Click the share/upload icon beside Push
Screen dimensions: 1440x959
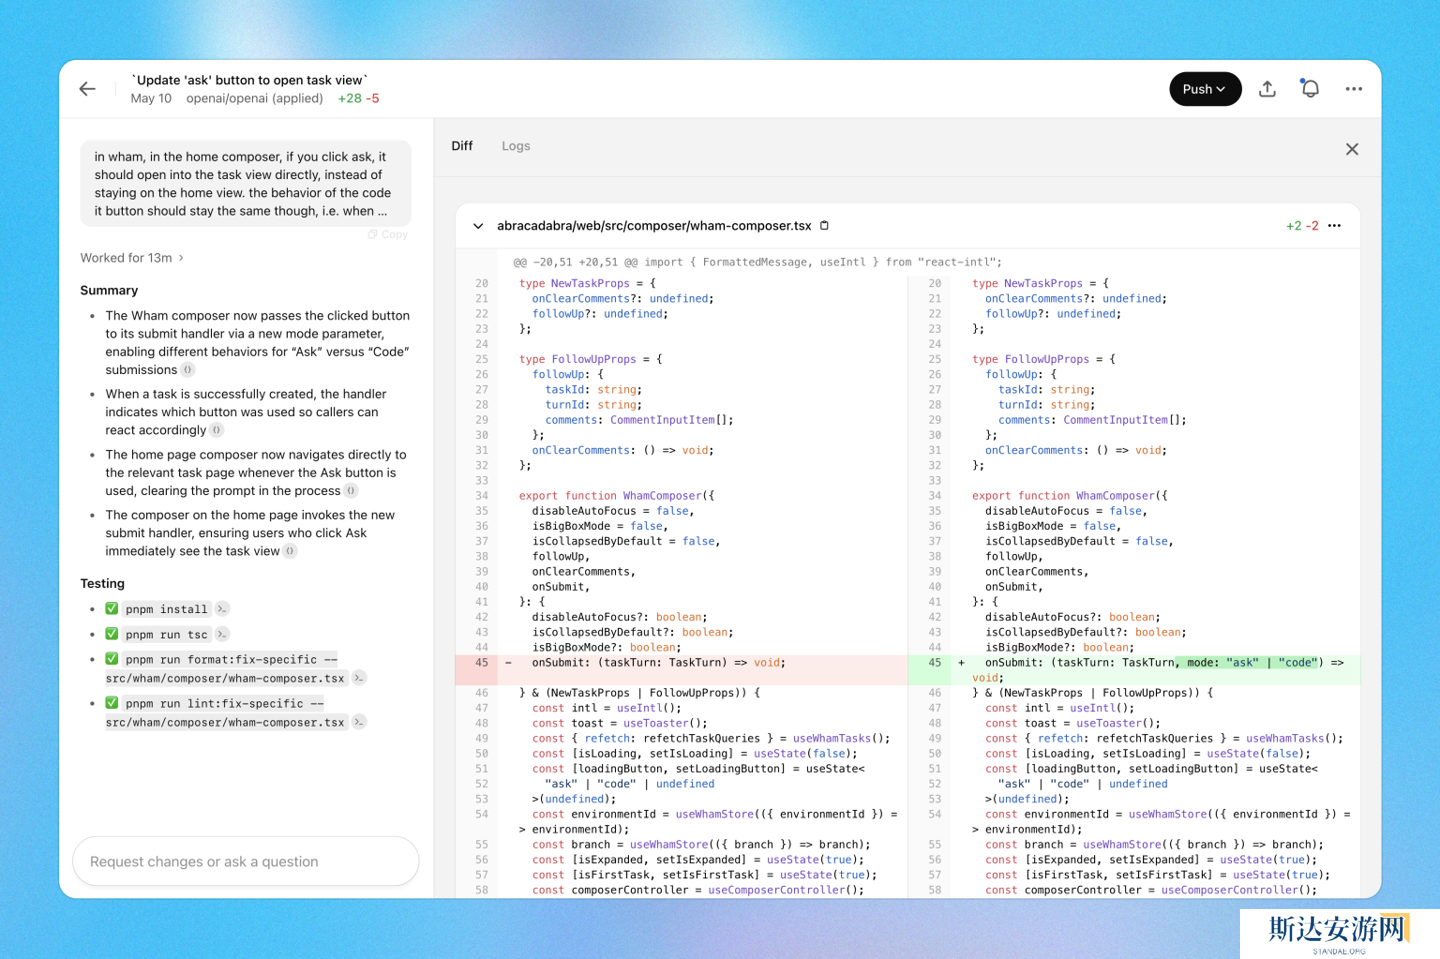1267,89
